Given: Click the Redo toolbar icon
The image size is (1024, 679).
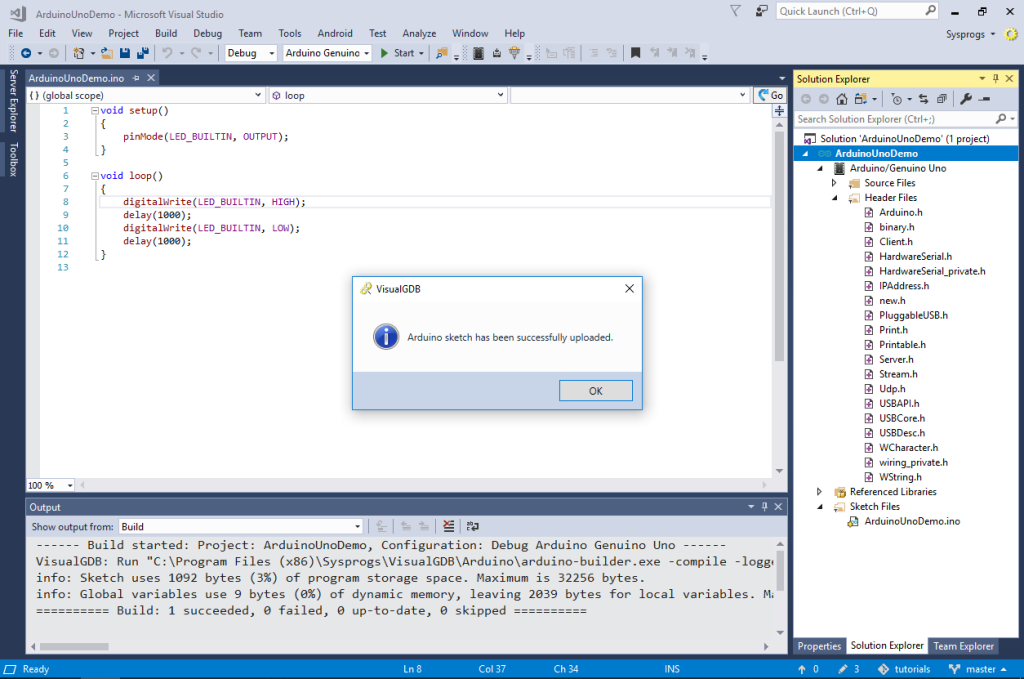Looking at the screenshot, I should click(x=195, y=53).
